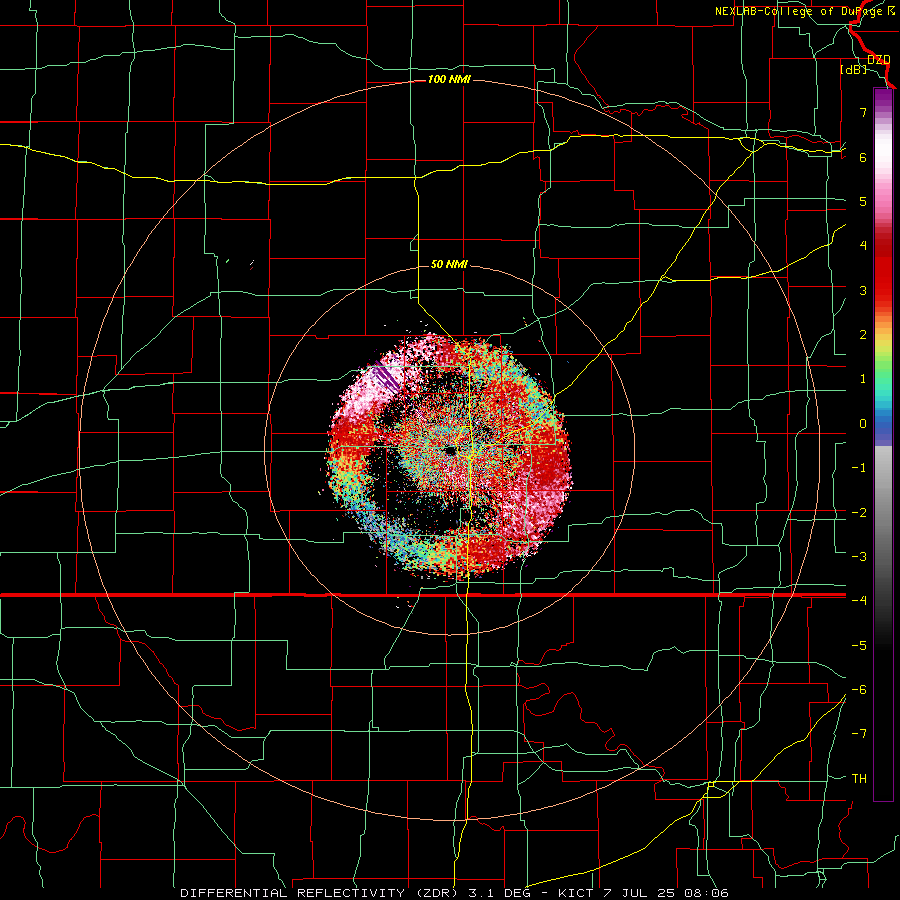The image size is (900, 900).
Task: Select the -1 value on the dB scale
Action: (859, 468)
